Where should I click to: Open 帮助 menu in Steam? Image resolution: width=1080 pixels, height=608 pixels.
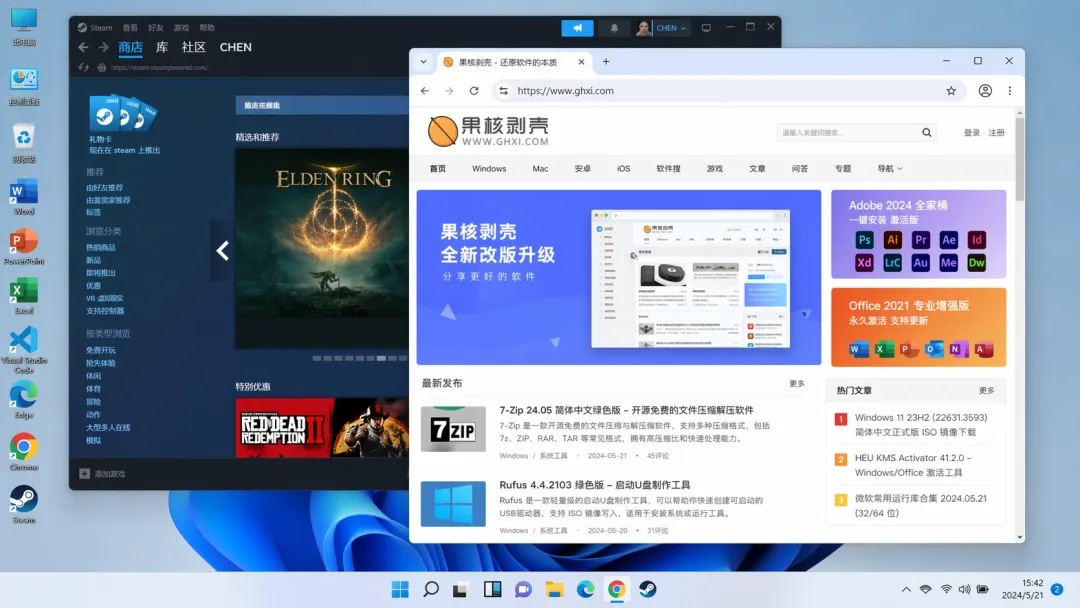click(x=207, y=28)
